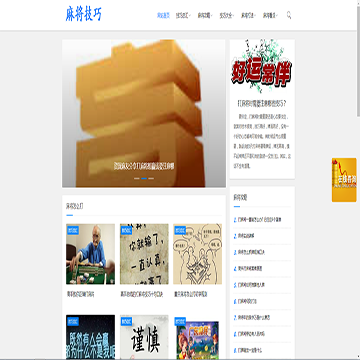This screenshot has width=360, height=360.
Task: Open first article link in sidebar ranking list
Action: (x=260, y=220)
